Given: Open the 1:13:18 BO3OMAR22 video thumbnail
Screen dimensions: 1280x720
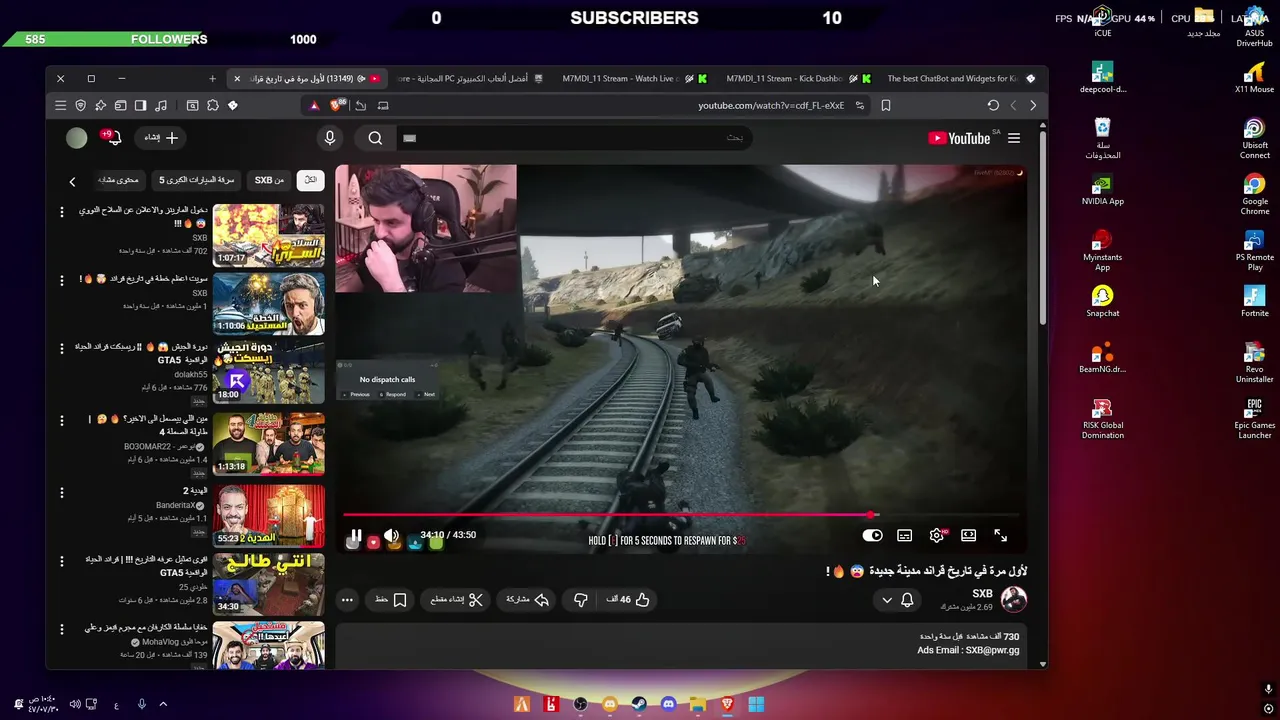Looking at the screenshot, I should click(269, 443).
